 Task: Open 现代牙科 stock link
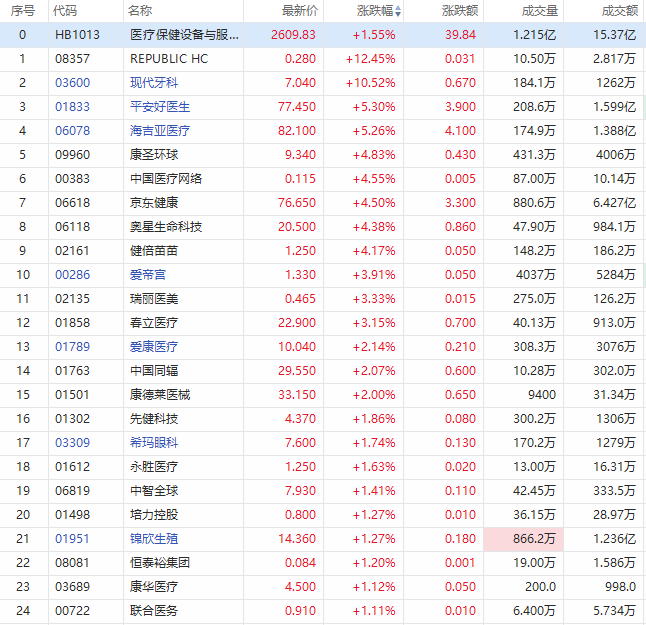pyautogui.click(x=154, y=83)
